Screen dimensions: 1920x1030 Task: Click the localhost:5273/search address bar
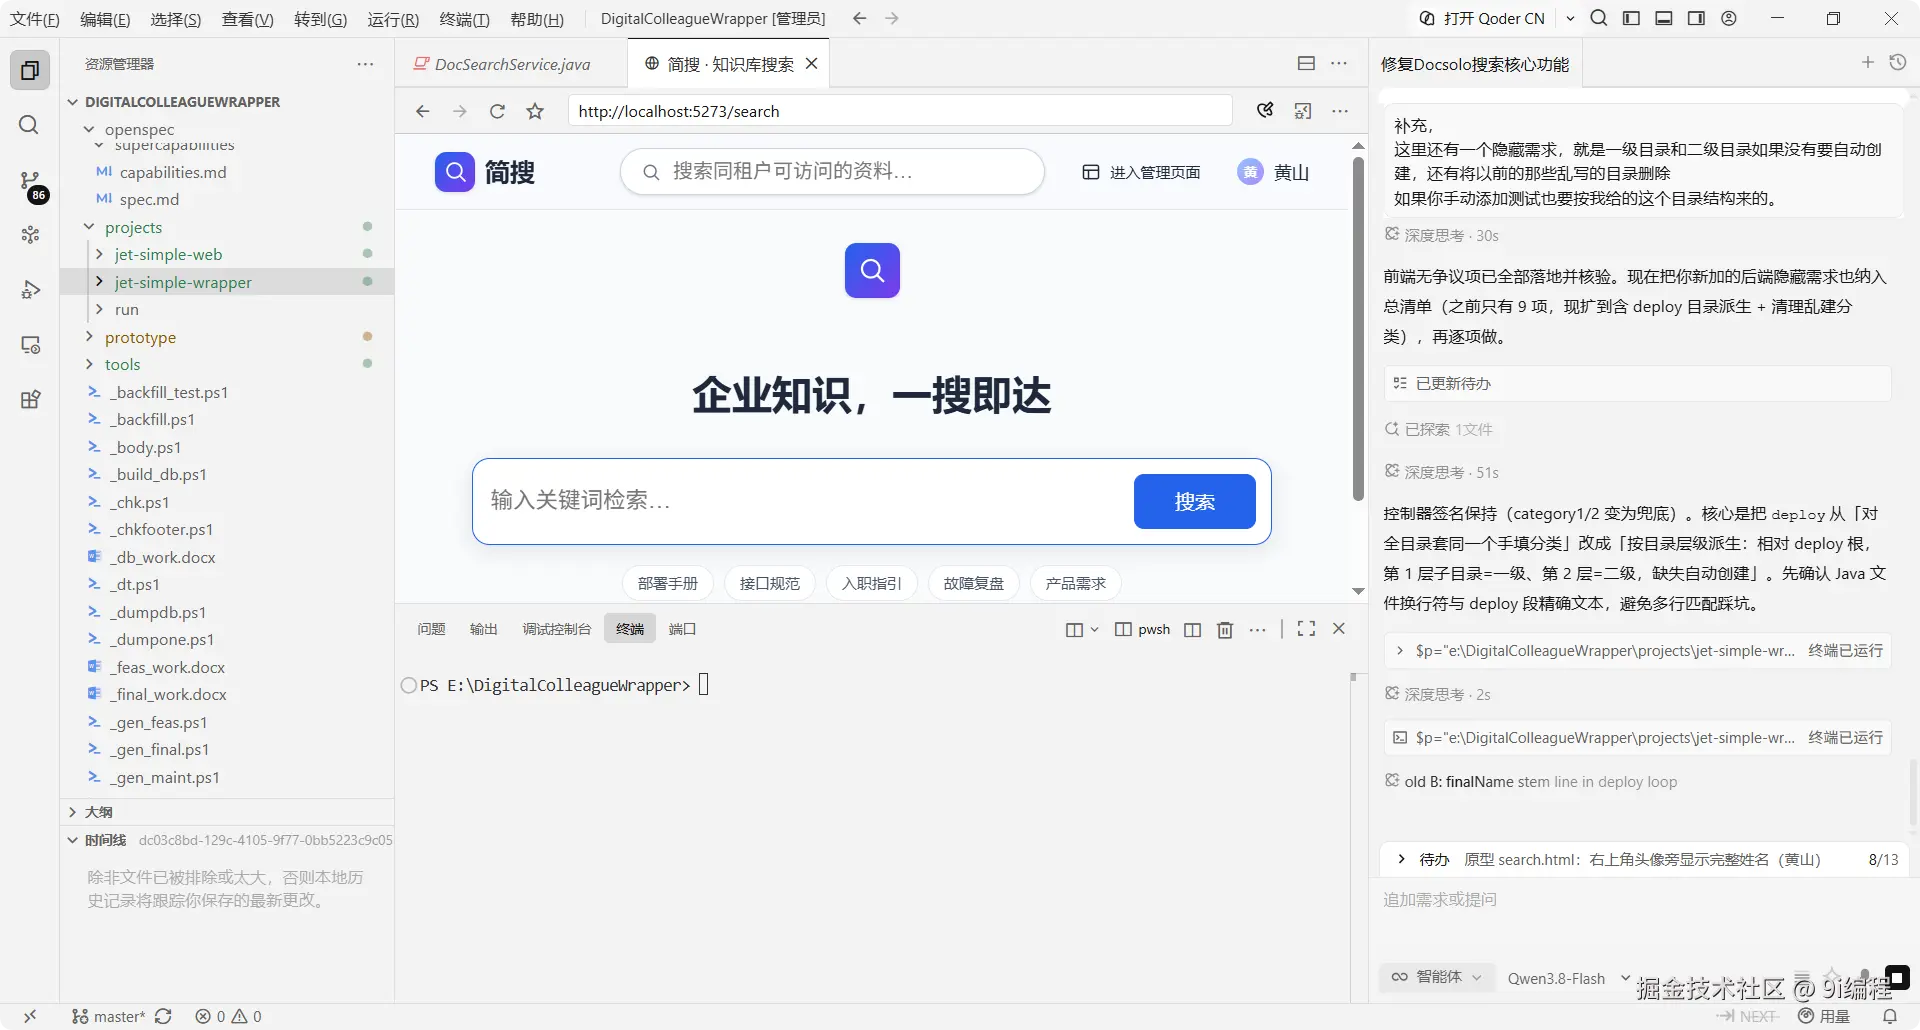900,111
